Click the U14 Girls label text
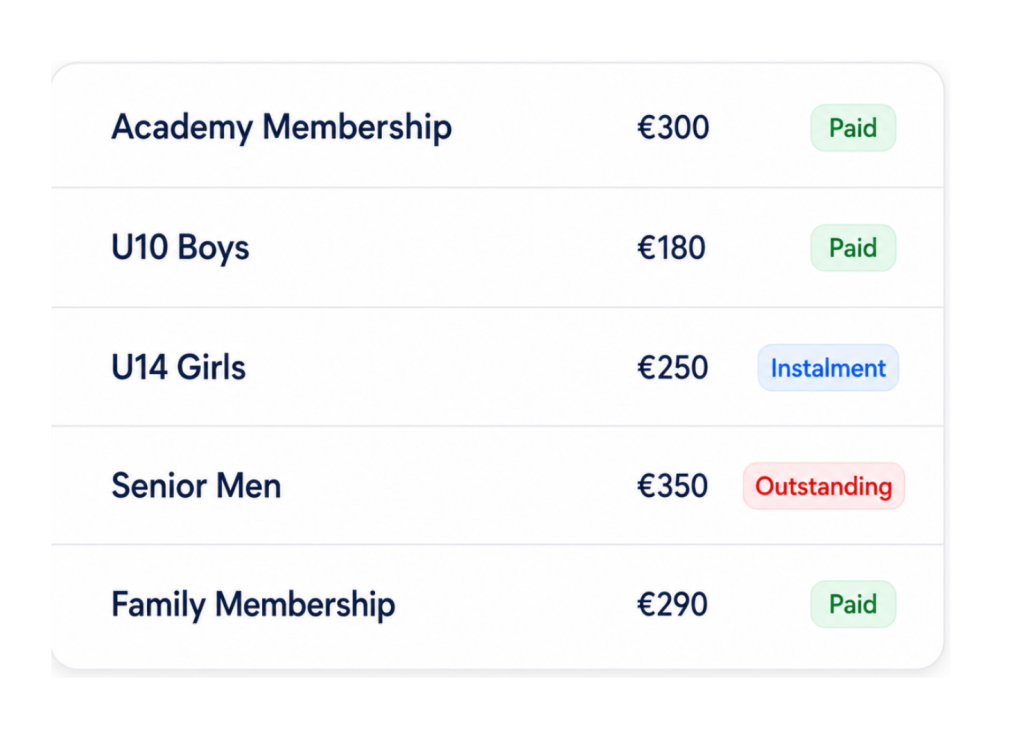Viewport: 1024px width, 738px height. [178, 368]
